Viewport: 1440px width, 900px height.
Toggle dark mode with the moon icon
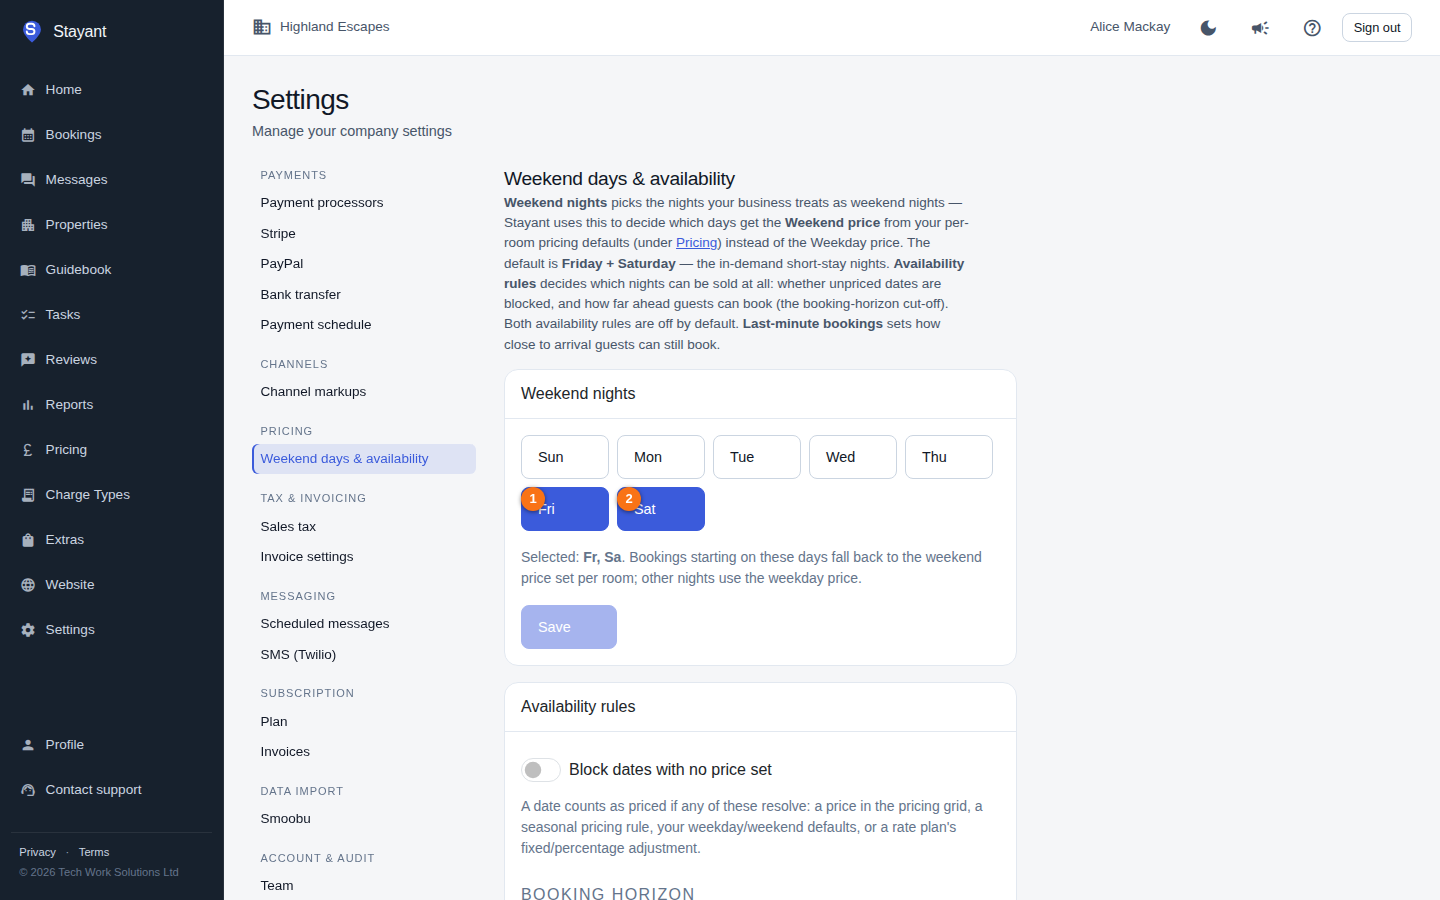click(x=1208, y=28)
